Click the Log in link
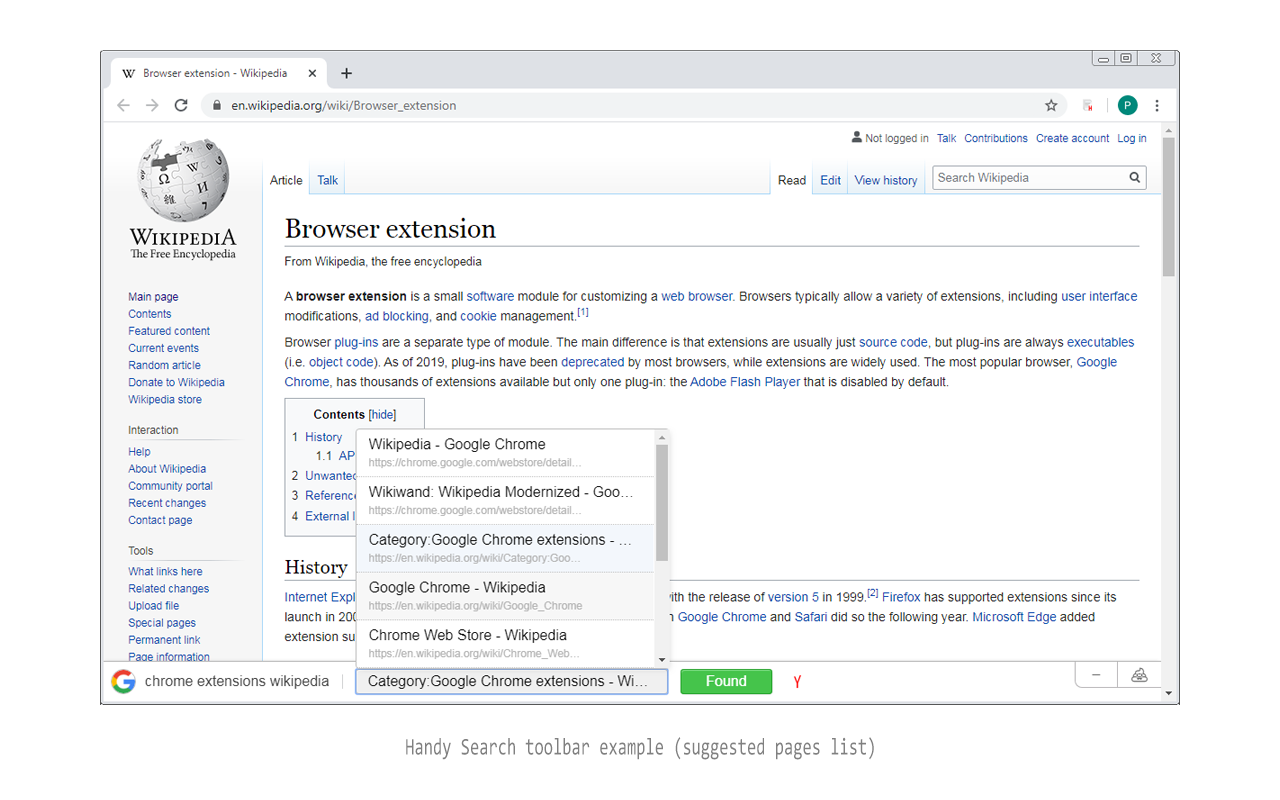 pos(1132,138)
